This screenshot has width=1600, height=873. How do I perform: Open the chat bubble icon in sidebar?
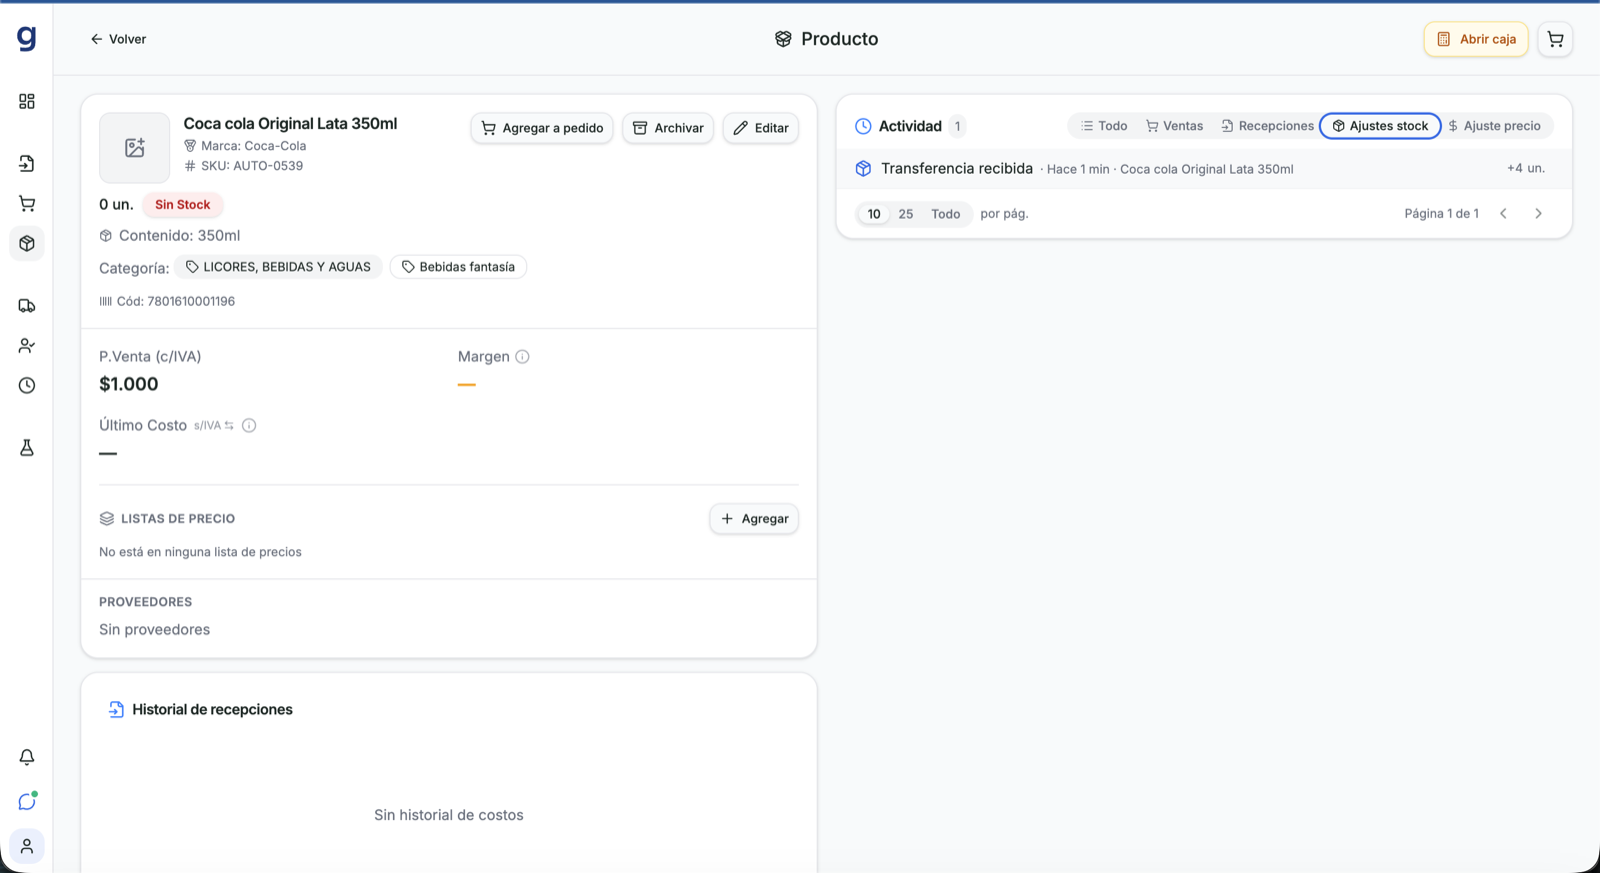[27, 801]
